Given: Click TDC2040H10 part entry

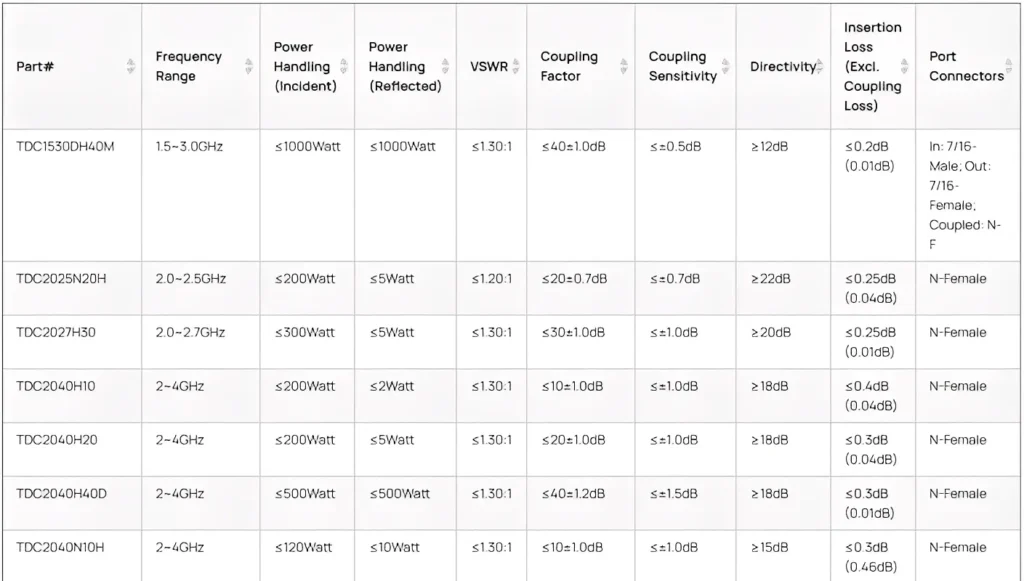Looking at the screenshot, I should [56, 386].
